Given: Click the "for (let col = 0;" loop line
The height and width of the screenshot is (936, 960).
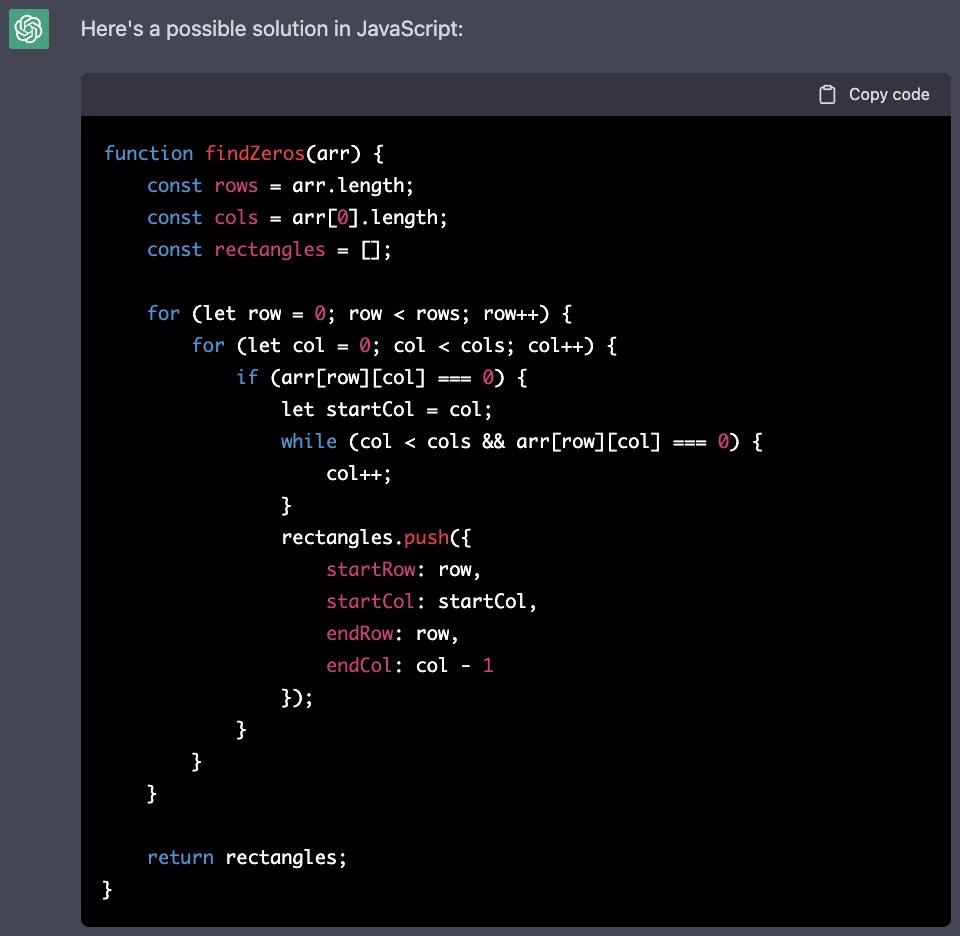Looking at the screenshot, I should tap(404, 345).
